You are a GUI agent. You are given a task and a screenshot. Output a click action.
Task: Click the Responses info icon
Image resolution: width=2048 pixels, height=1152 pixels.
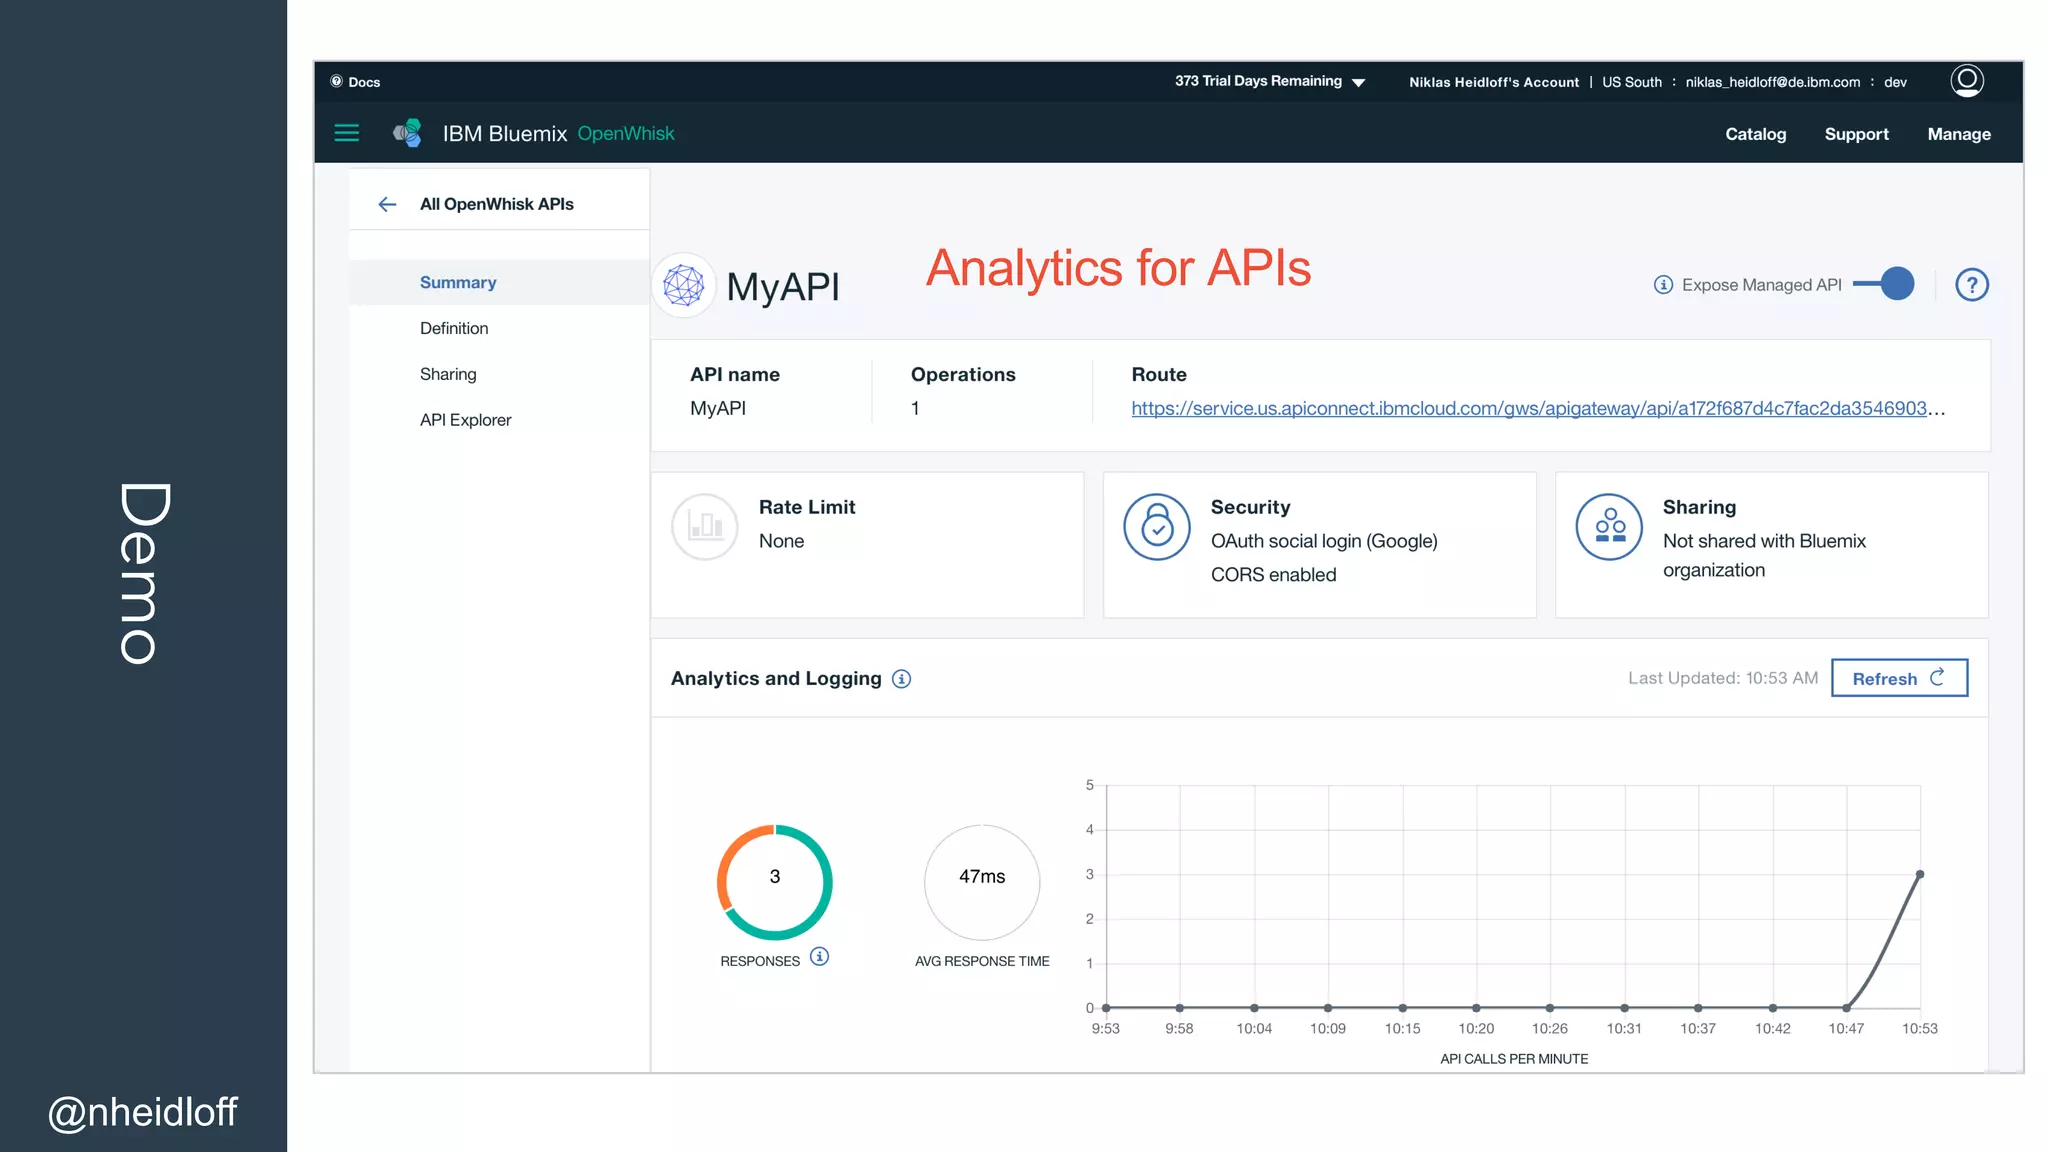(819, 956)
